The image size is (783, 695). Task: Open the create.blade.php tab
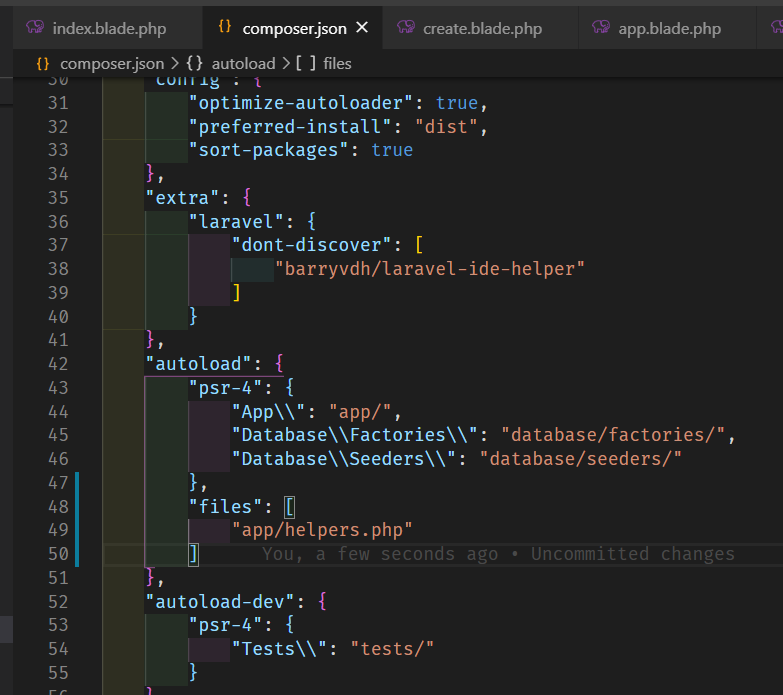[x=480, y=28]
